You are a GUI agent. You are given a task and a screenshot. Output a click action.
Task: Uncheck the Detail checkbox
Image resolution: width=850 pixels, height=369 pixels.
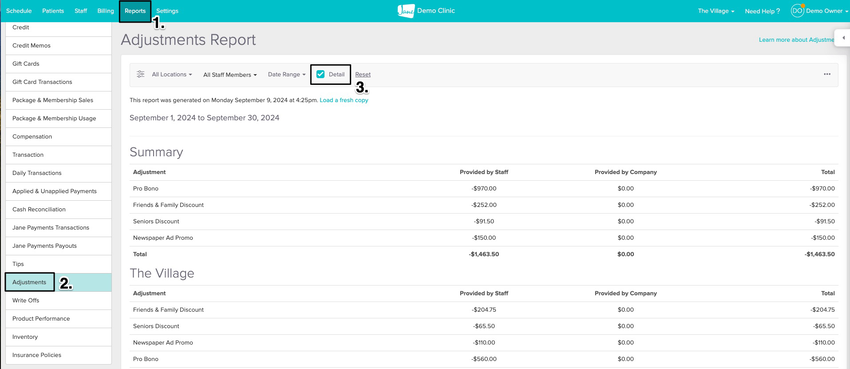coord(320,74)
